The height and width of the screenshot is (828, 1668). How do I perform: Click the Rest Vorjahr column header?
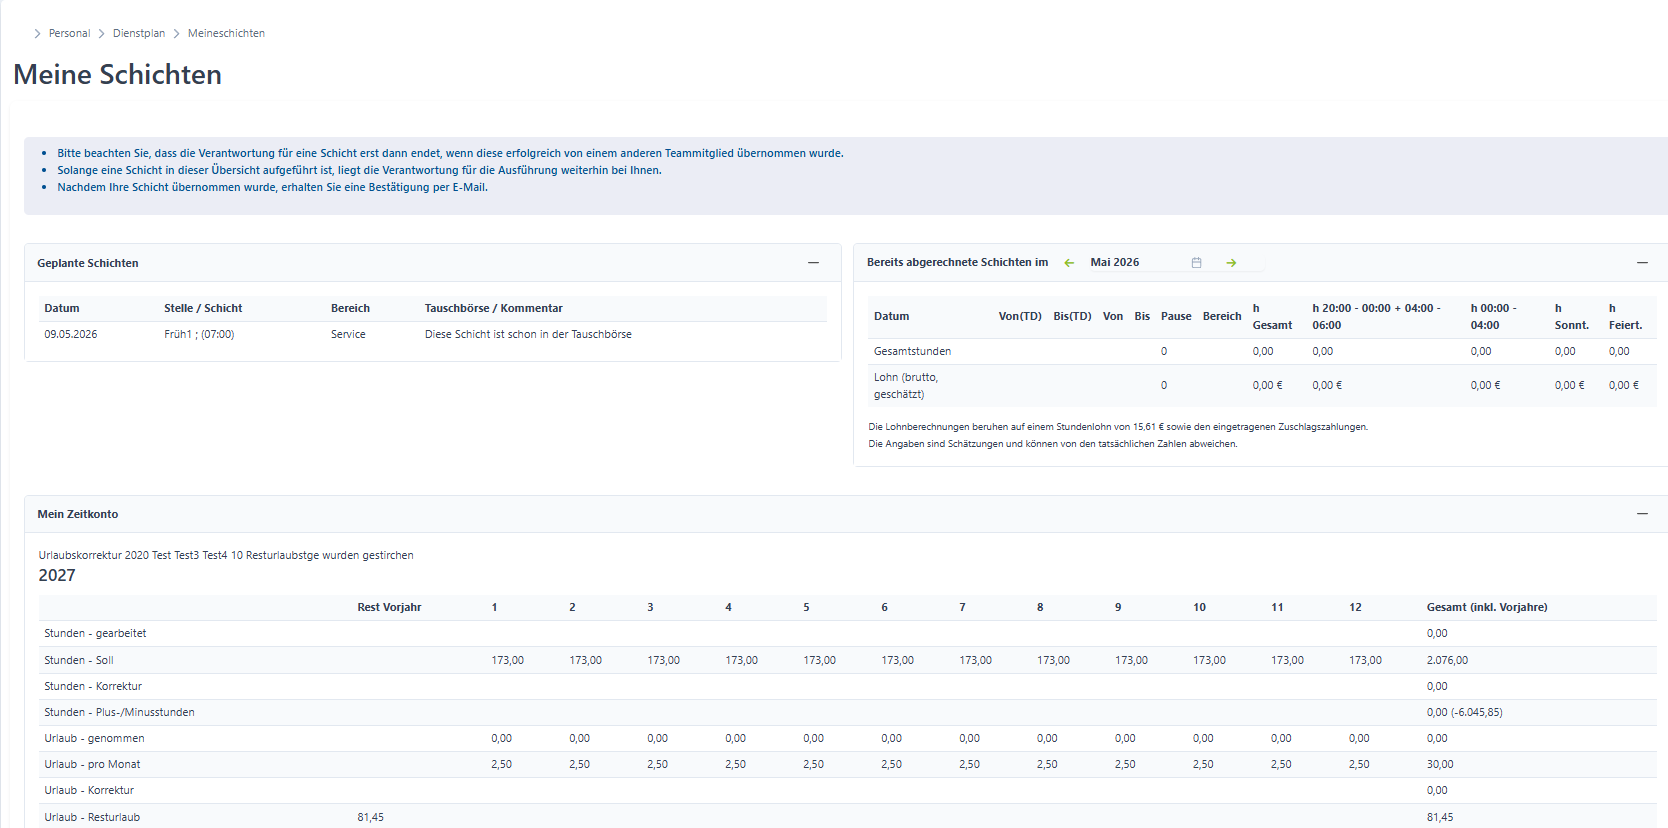389,608
